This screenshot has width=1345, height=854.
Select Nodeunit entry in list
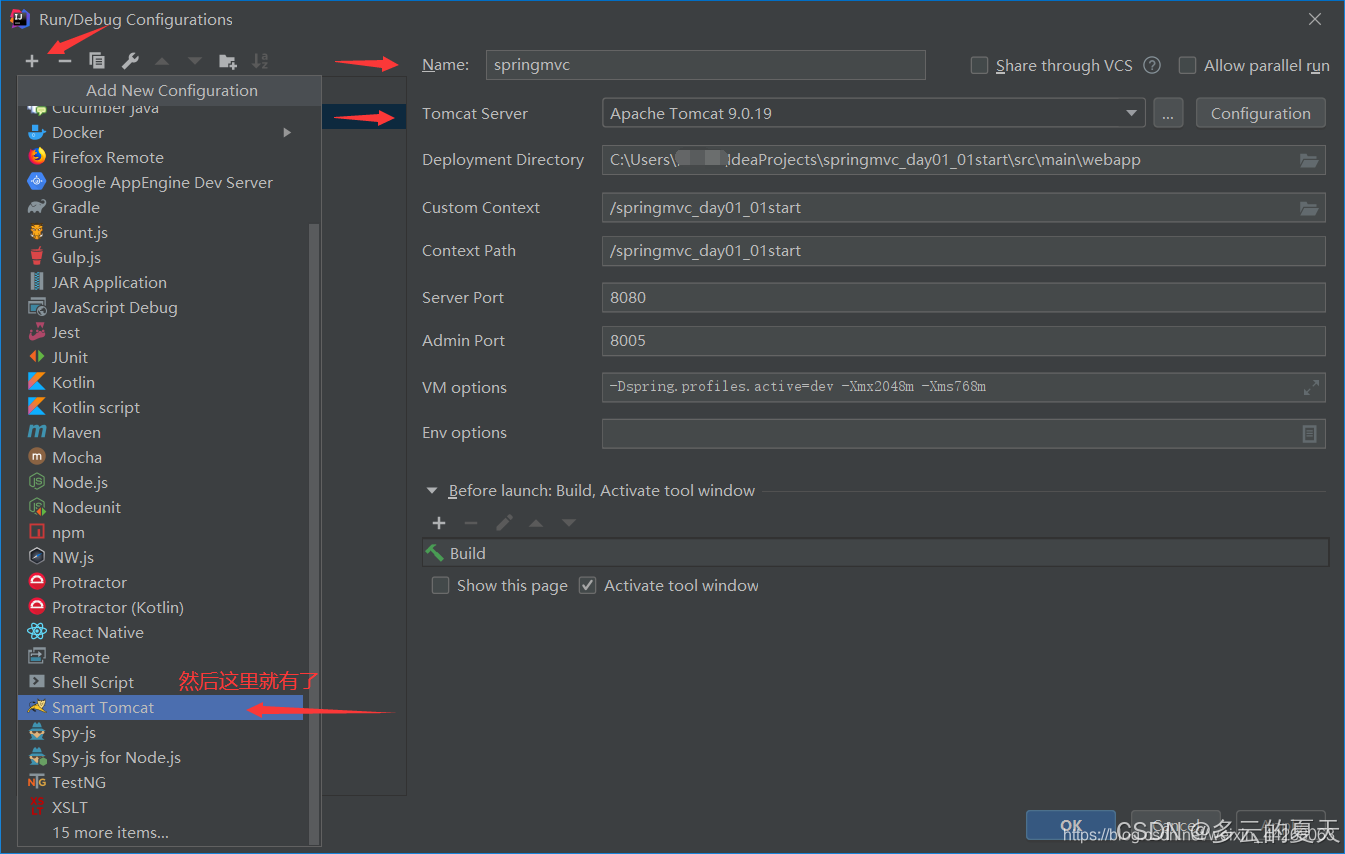pos(160,507)
